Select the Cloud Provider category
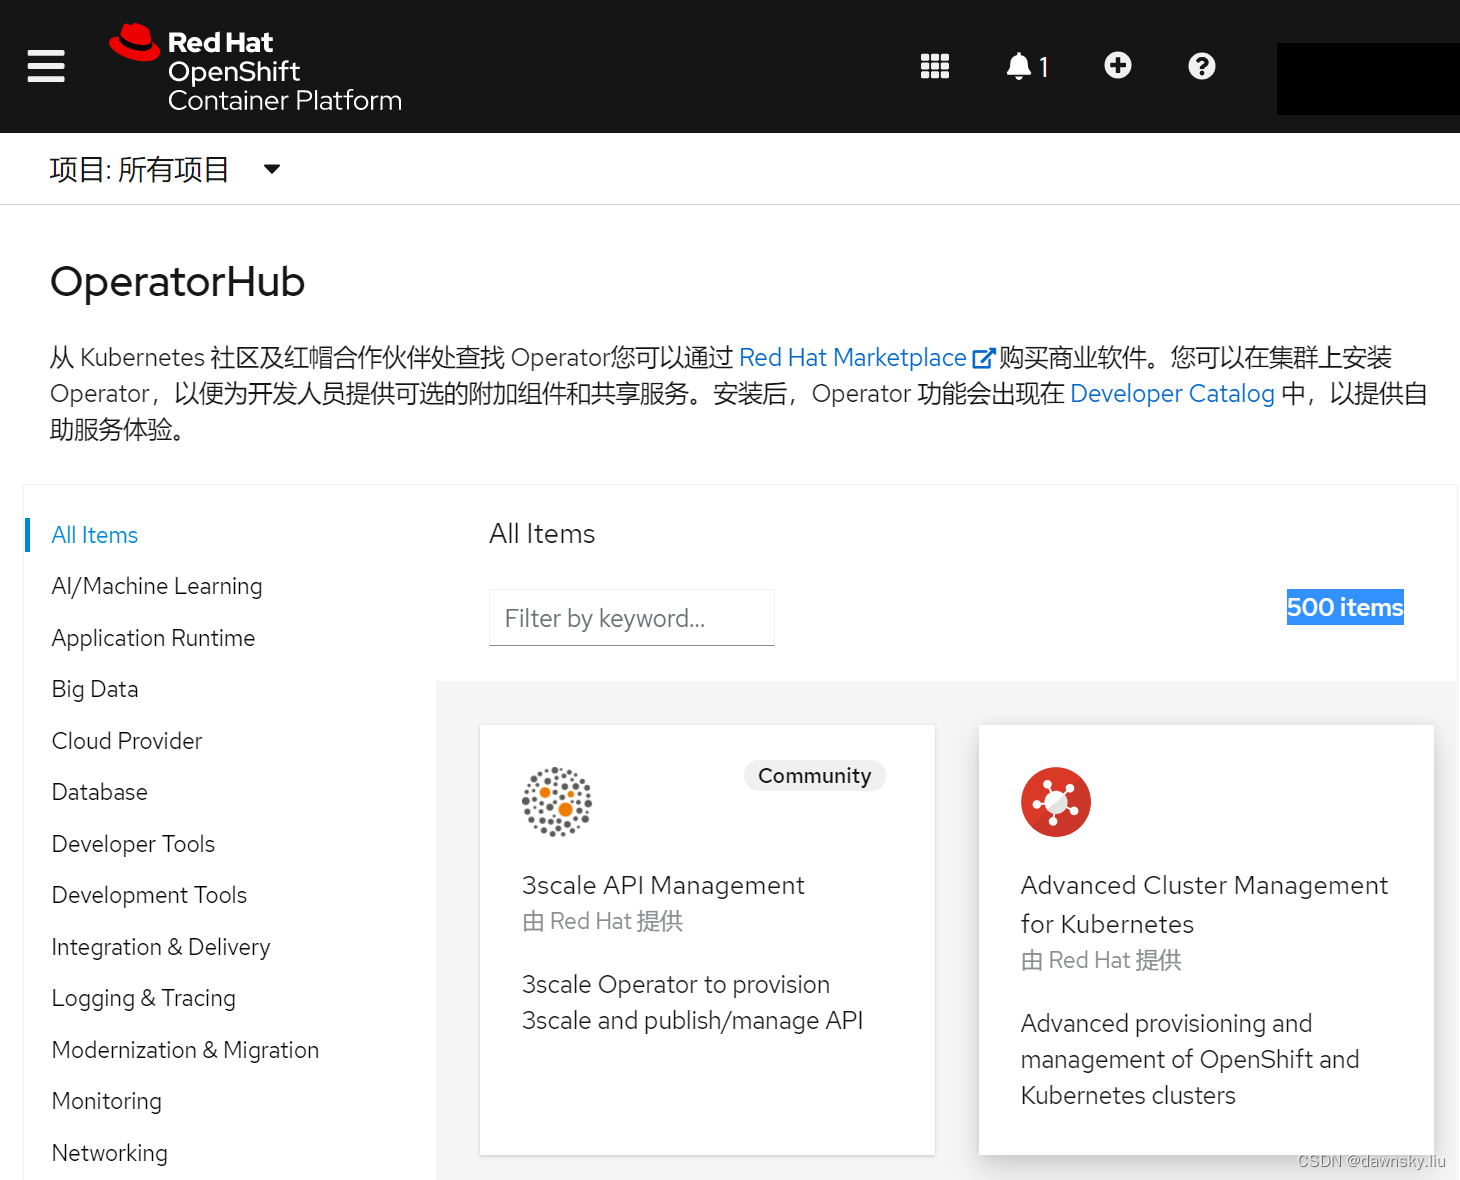 pos(127,741)
